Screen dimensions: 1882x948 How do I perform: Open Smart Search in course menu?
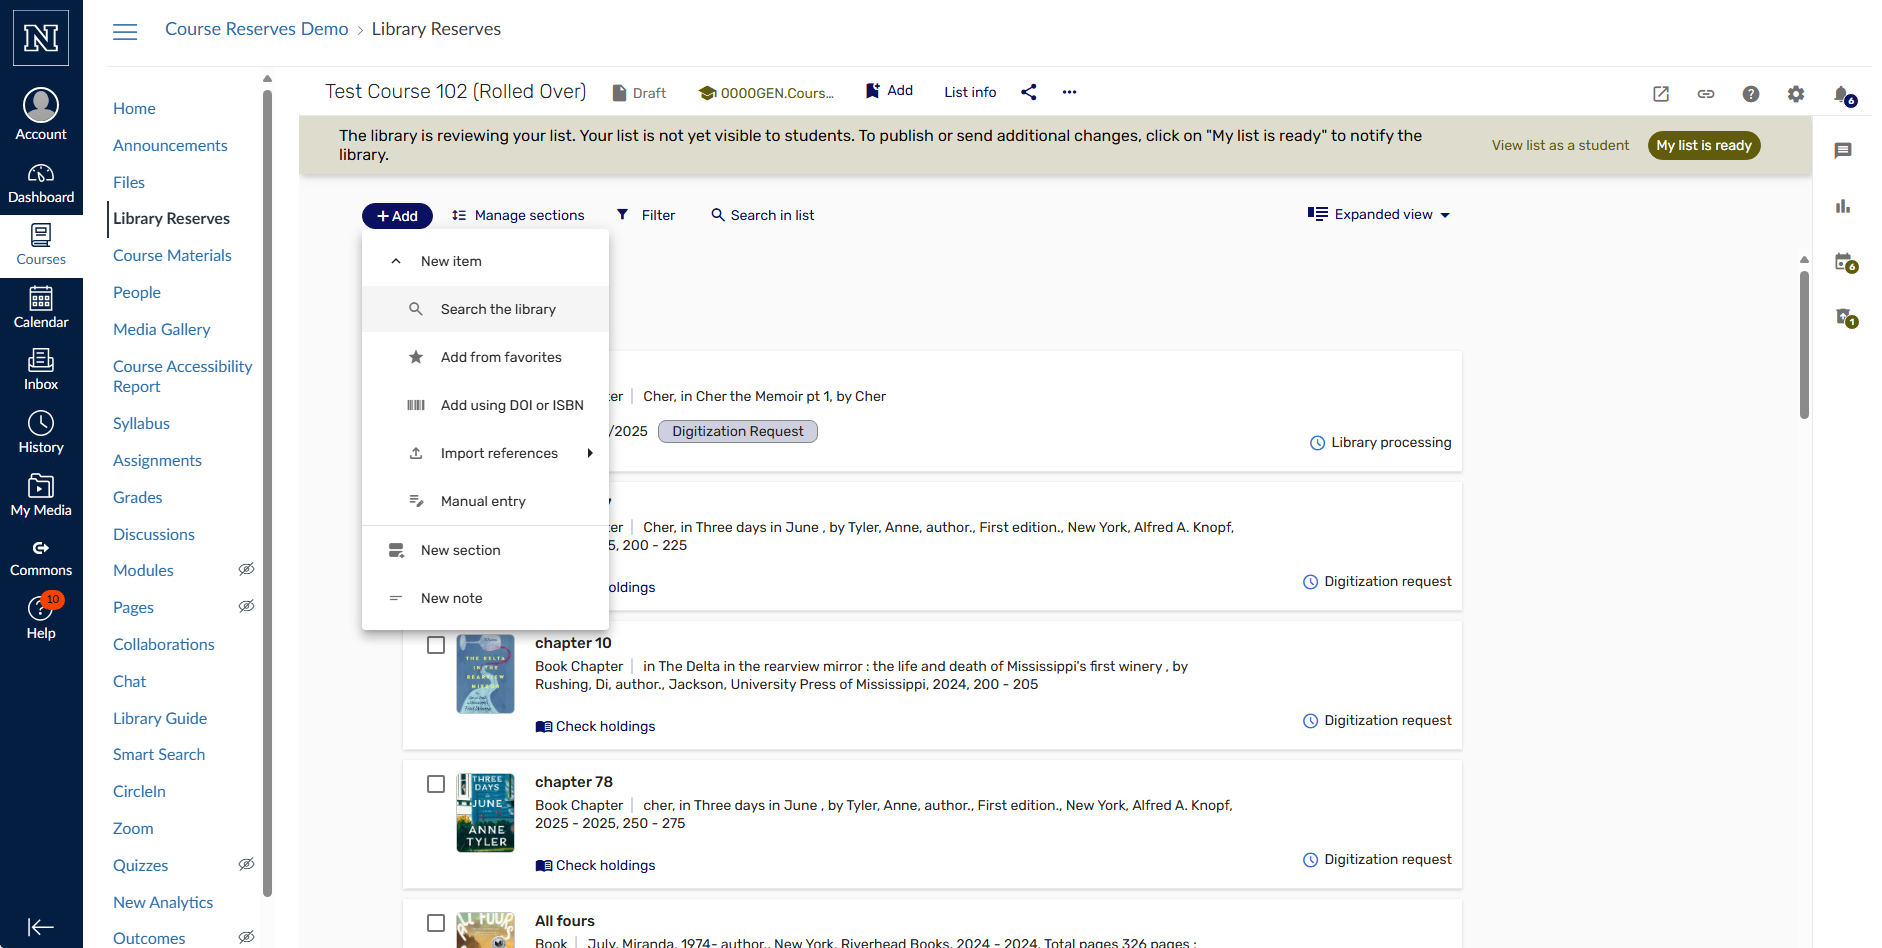[159, 754]
